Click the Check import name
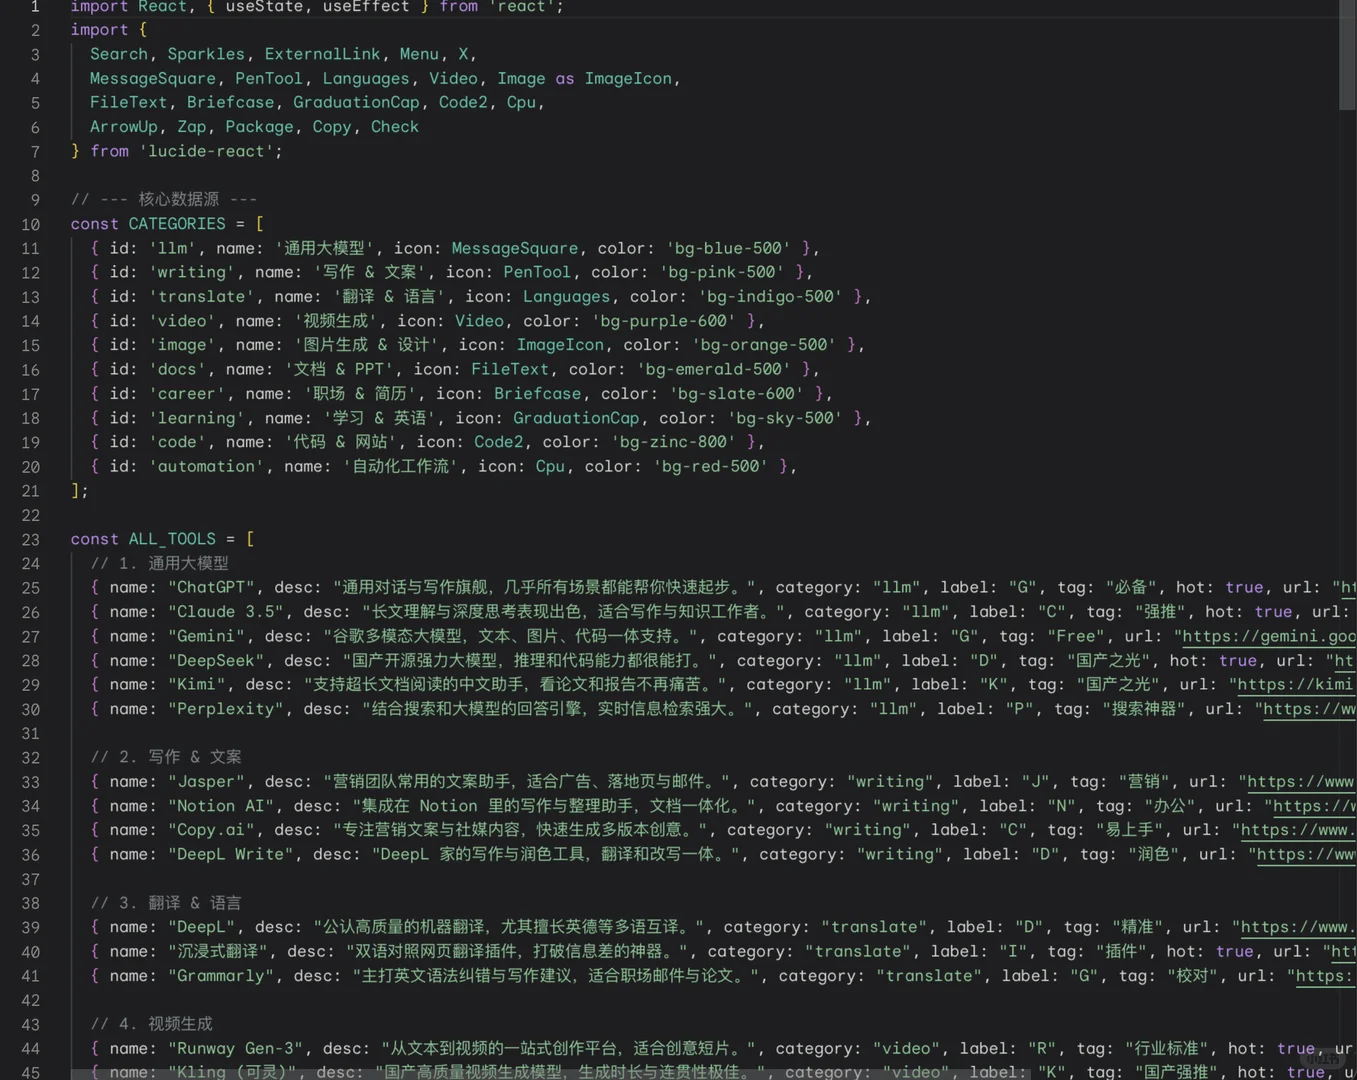Screen dimensions: 1357x1080 [395, 127]
